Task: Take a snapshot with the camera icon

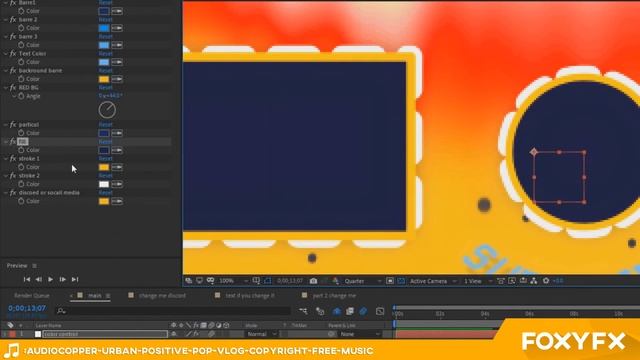Action: pos(313,281)
